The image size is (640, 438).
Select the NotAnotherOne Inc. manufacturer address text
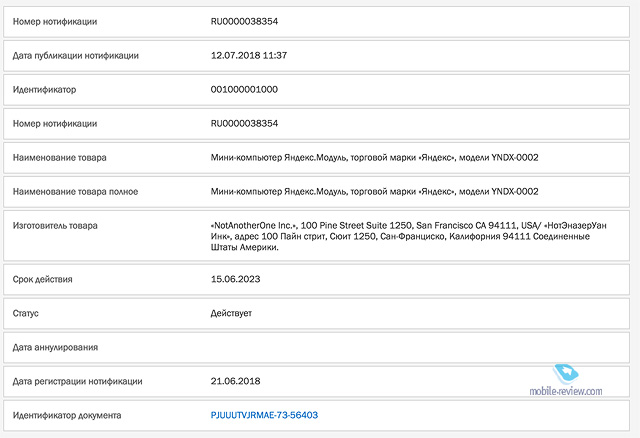(x=409, y=236)
